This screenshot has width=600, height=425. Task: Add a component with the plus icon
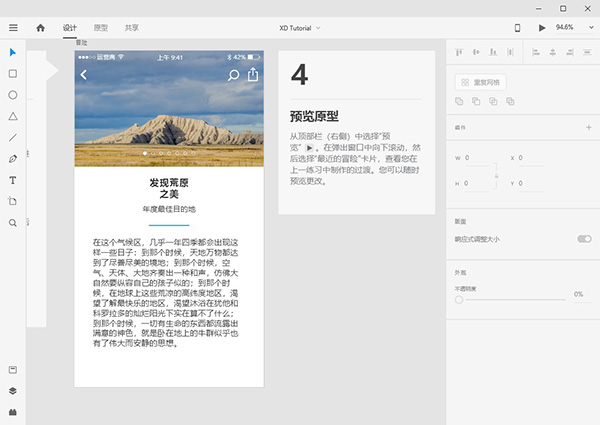click(x=588, y=127)
